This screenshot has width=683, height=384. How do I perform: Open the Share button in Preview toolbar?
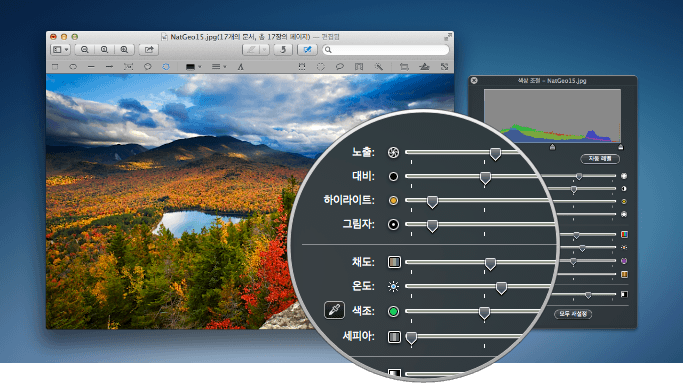pyautogui.click(x=149, y=50)
